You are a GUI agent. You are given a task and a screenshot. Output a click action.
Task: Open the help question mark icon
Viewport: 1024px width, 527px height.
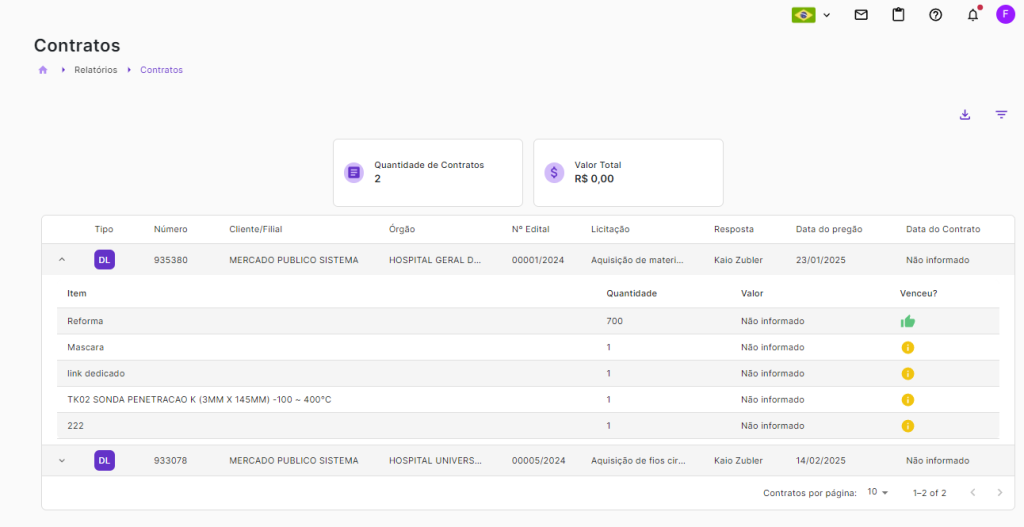click(x=936, y=15)
